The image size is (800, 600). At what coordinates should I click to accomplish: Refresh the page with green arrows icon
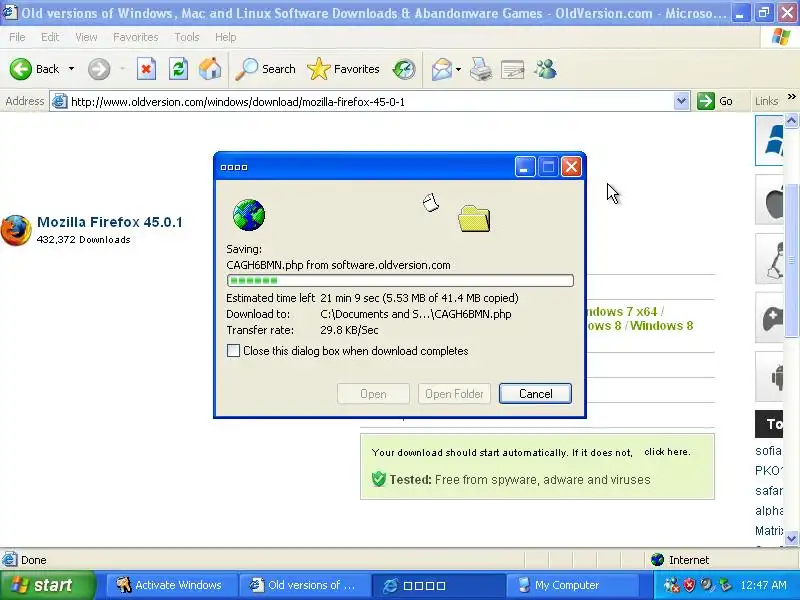pyautogui.click(x=178, y=69)
